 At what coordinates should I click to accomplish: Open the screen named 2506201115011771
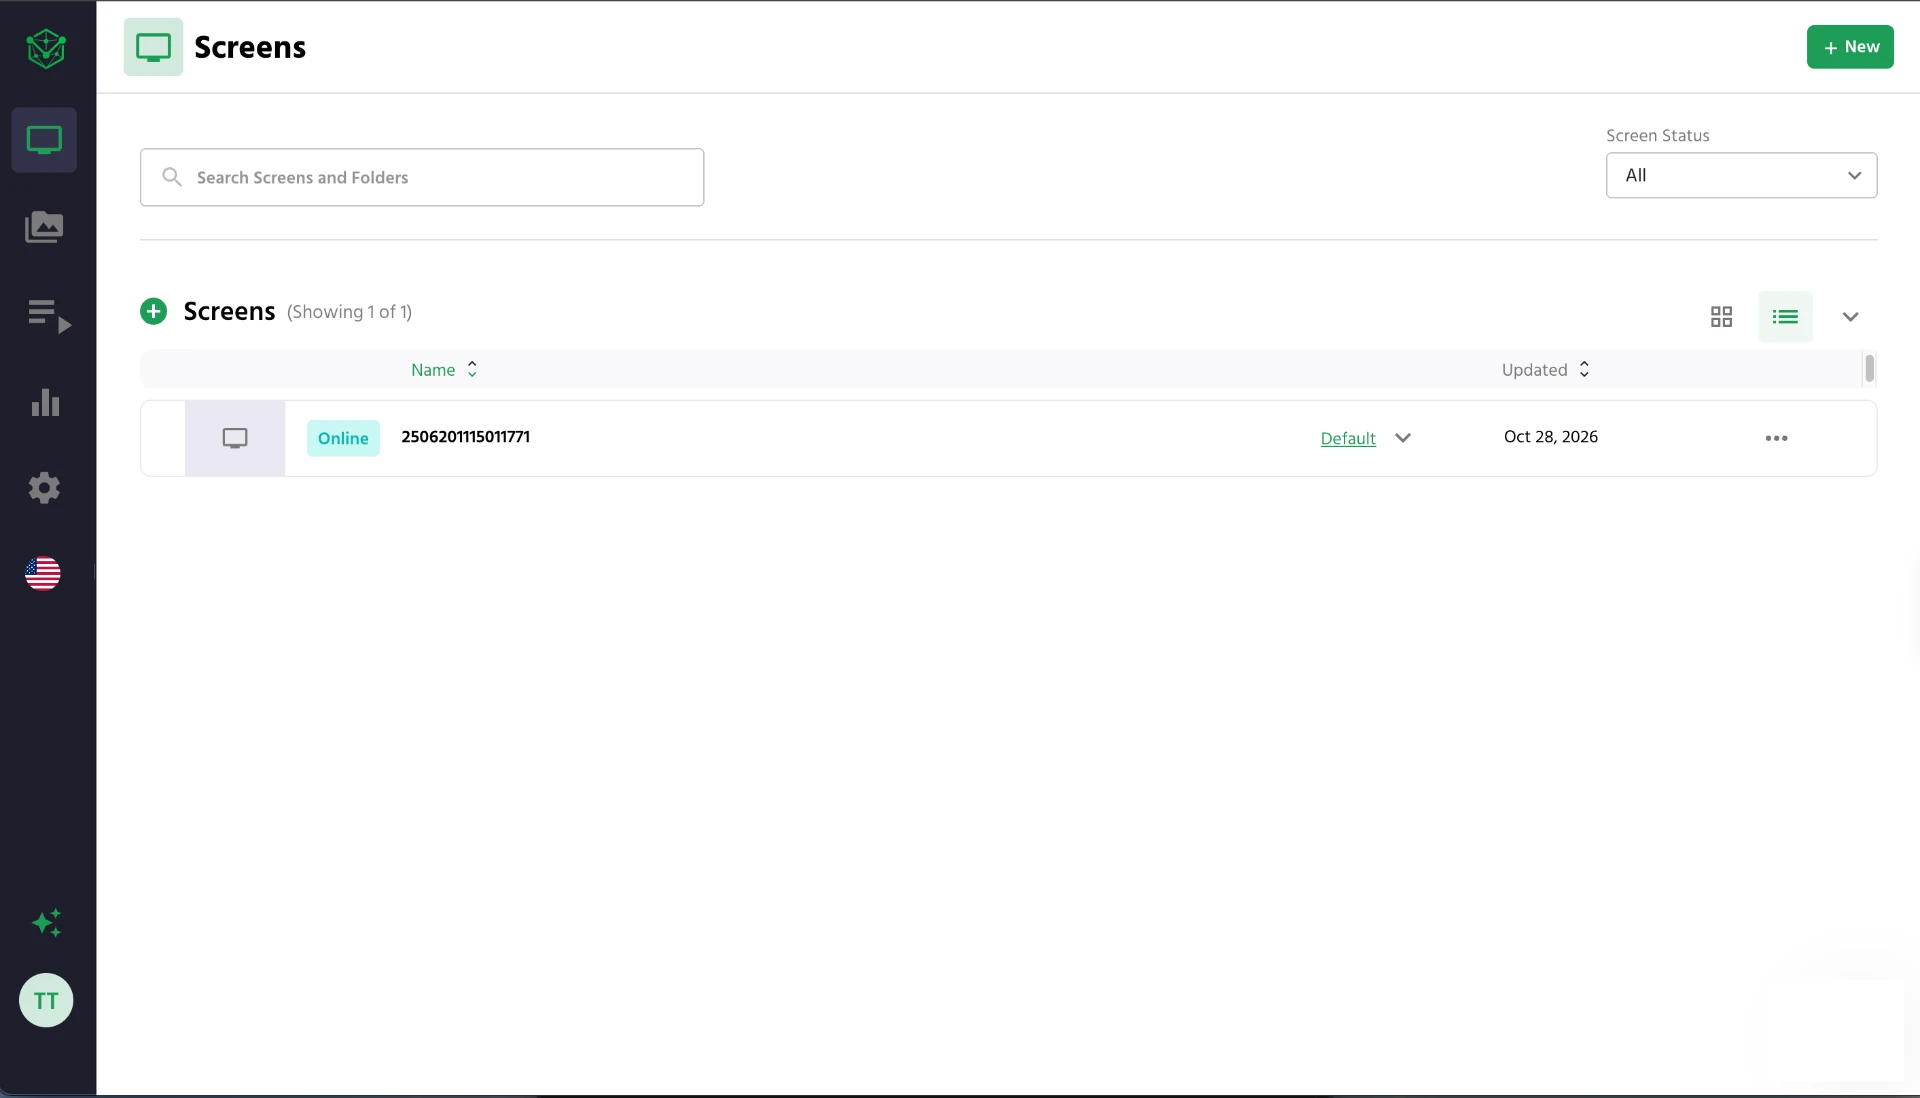click(466, 437)
